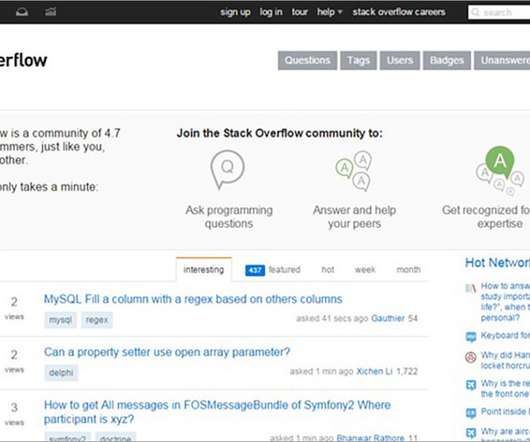Open hot question starting 'Why are airc'
The height and width of the screenshot is (442, 530).
pos(505,433)
